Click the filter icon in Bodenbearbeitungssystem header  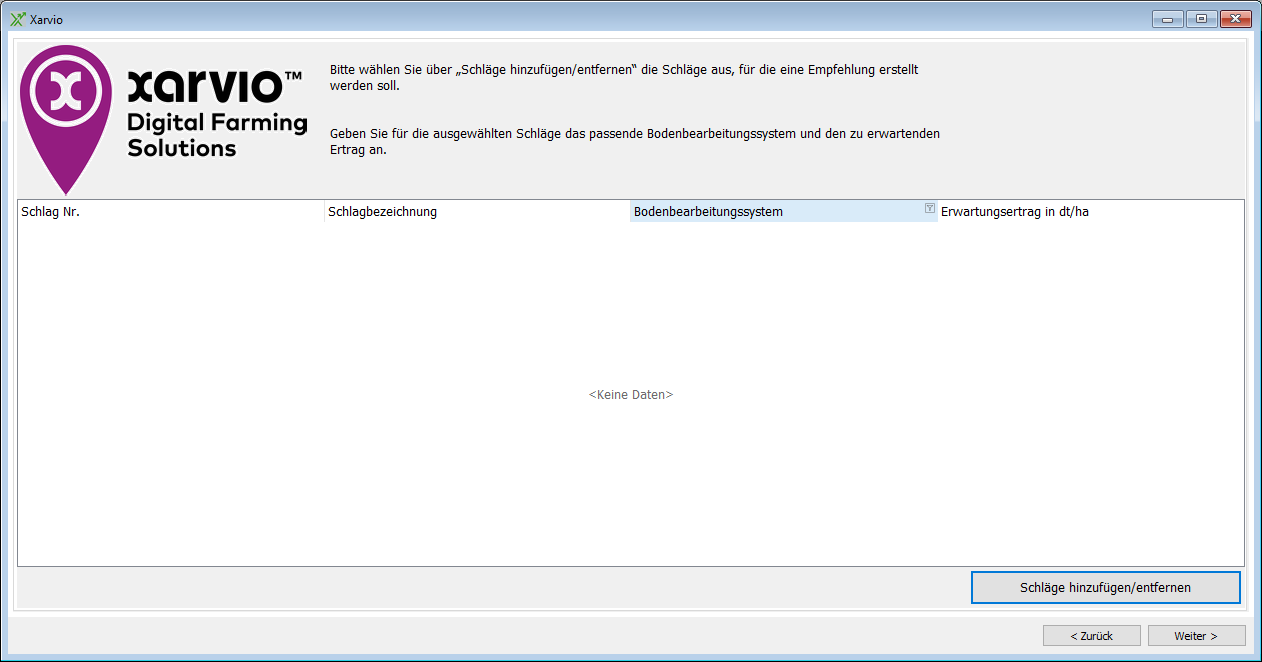coord(929,209)
